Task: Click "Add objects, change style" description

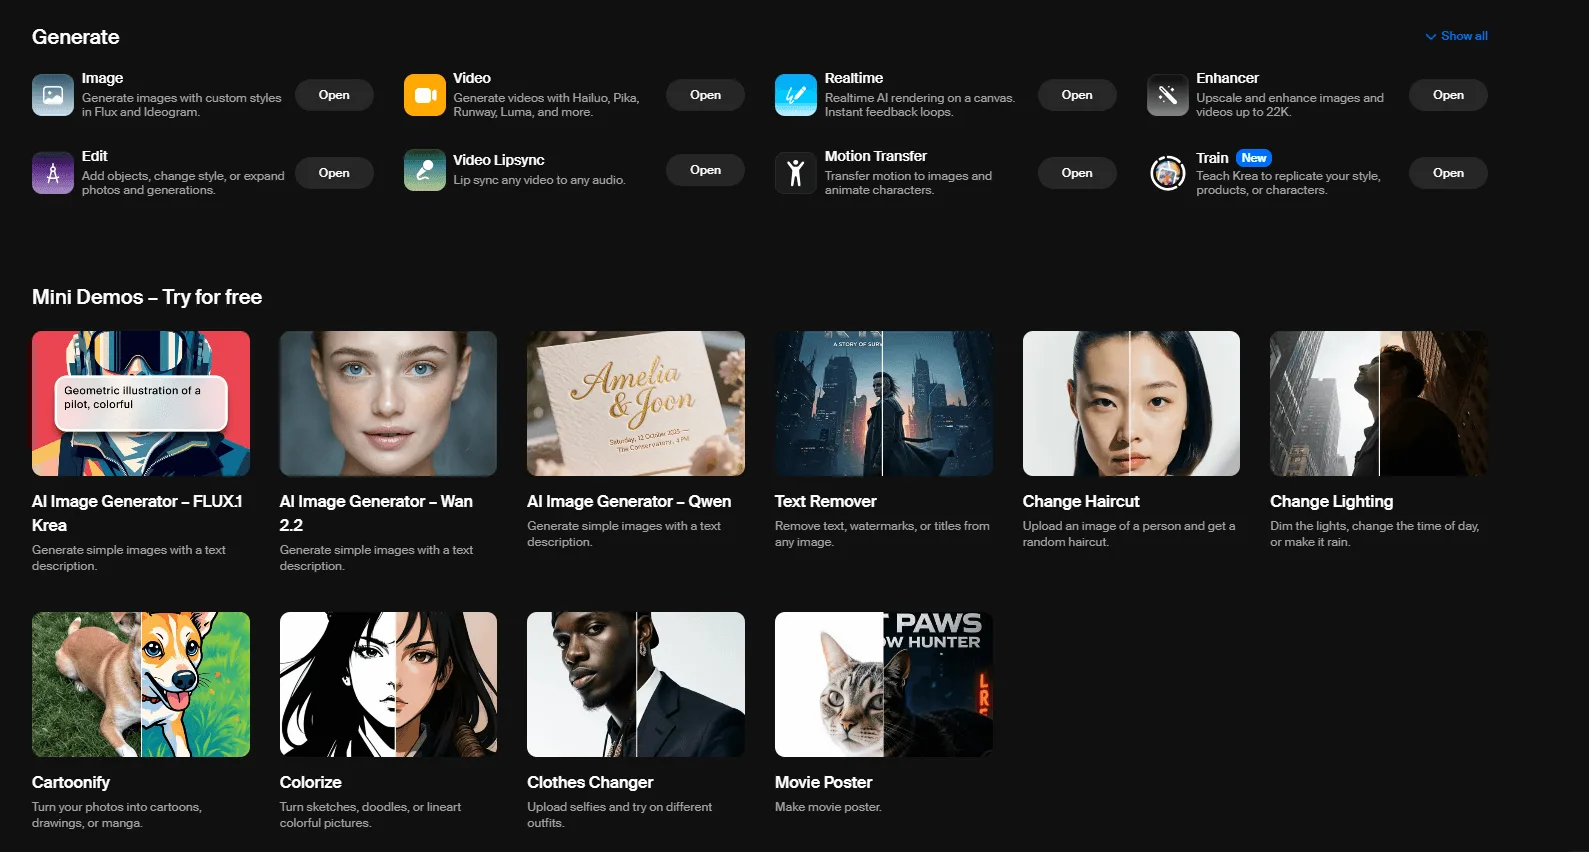Action: click(x=183, y=183)
